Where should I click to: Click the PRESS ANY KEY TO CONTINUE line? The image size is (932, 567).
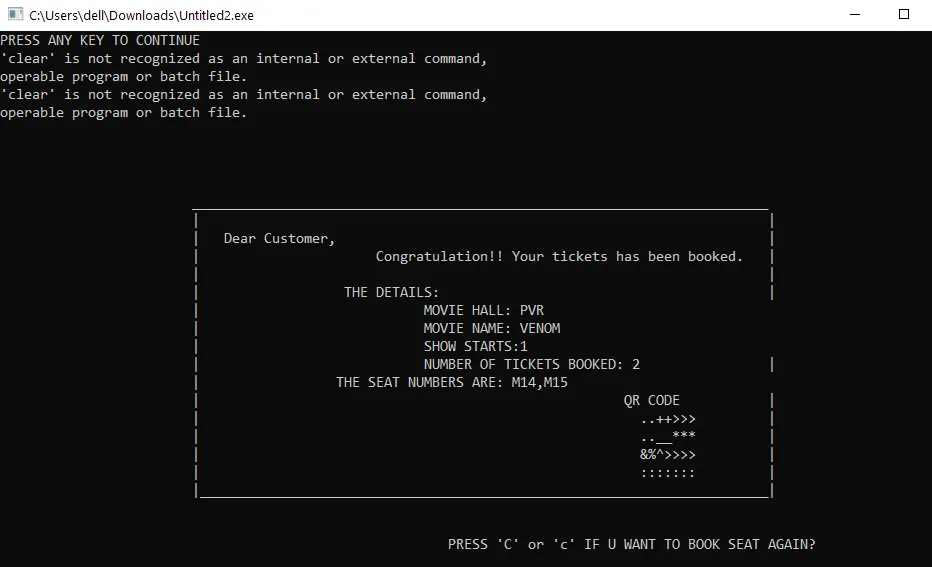point(100,41)
